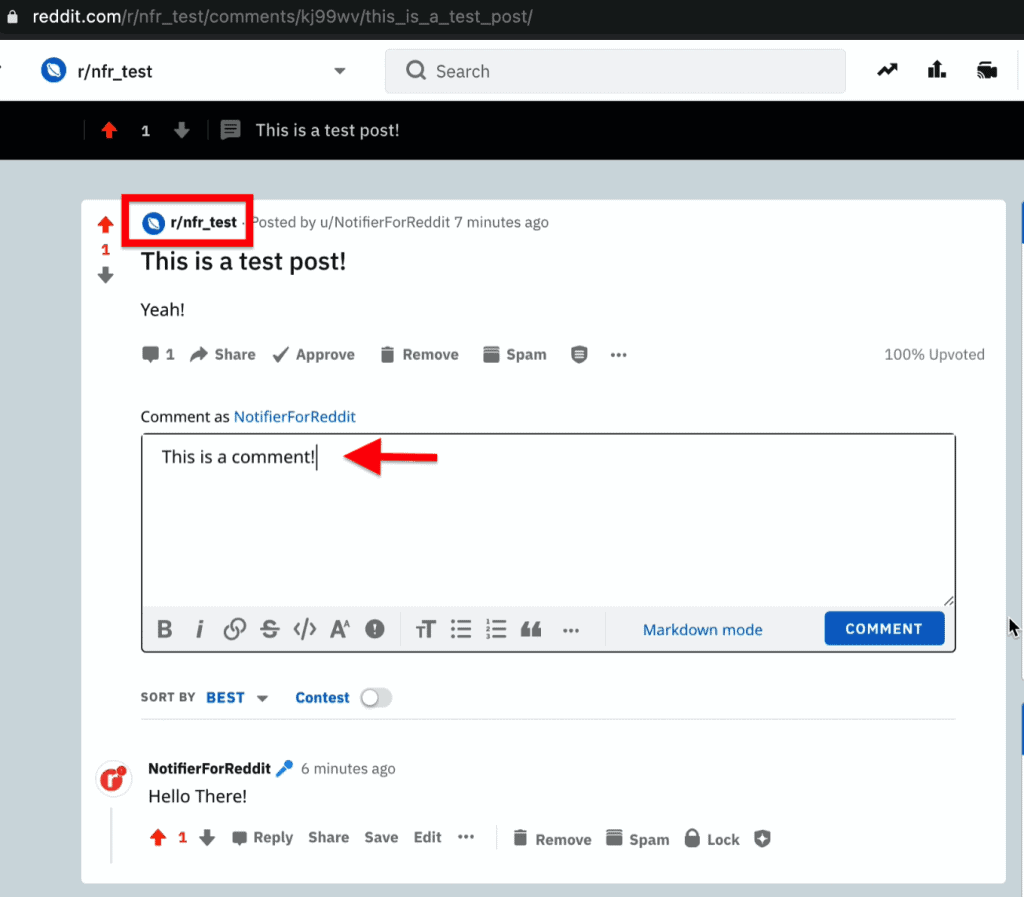The height and width of the screenshot is (897, 1024).
Task: Submit with the COMMENT button
Action: tap(884, 629)
